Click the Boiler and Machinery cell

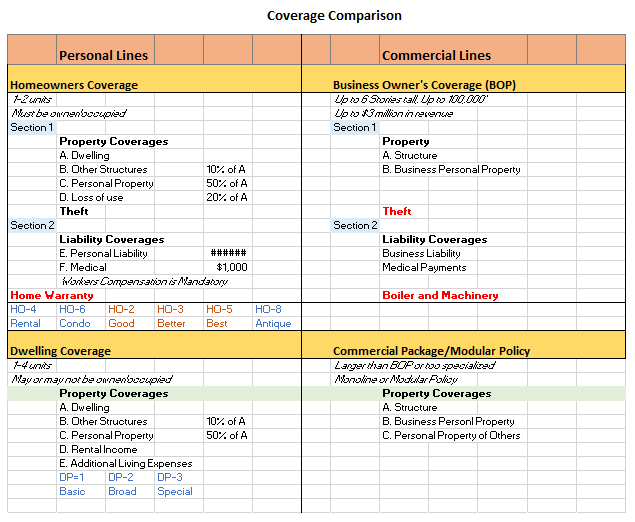coord(440,295)
